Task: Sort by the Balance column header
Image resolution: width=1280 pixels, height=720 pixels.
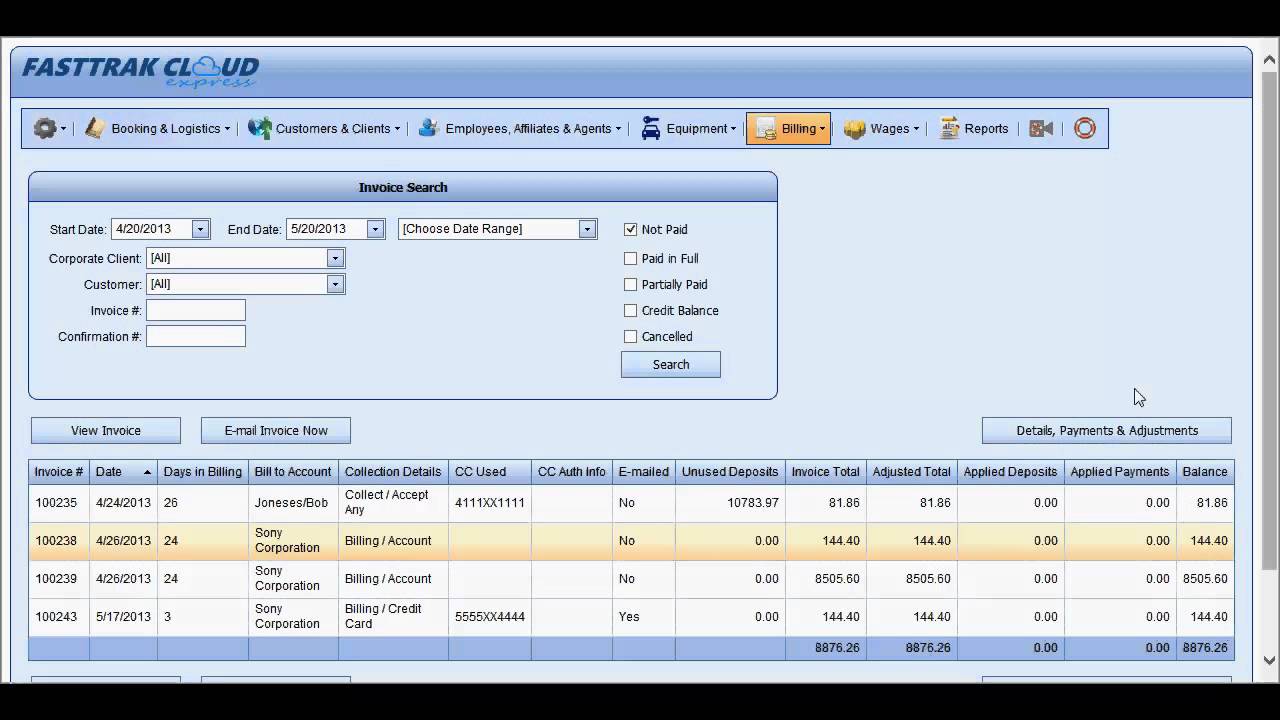Action: [x=1205, y=472]
